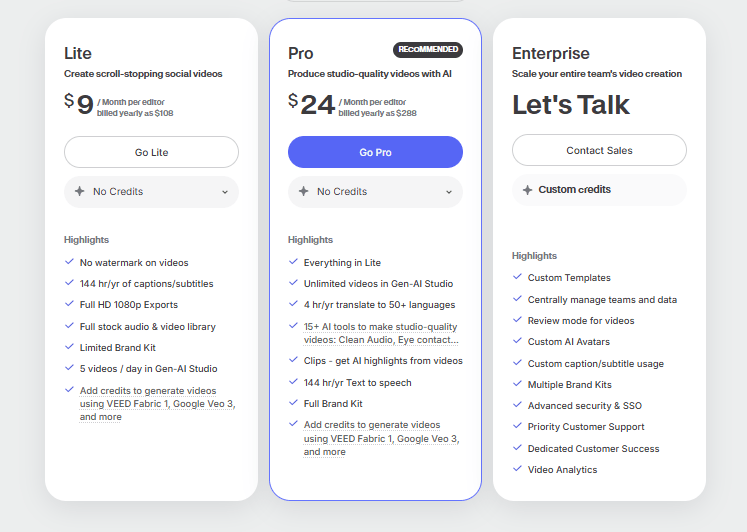Click the Recommended badge on Pro plan
This screenshot has width=747, height=532.
(427, 49)
